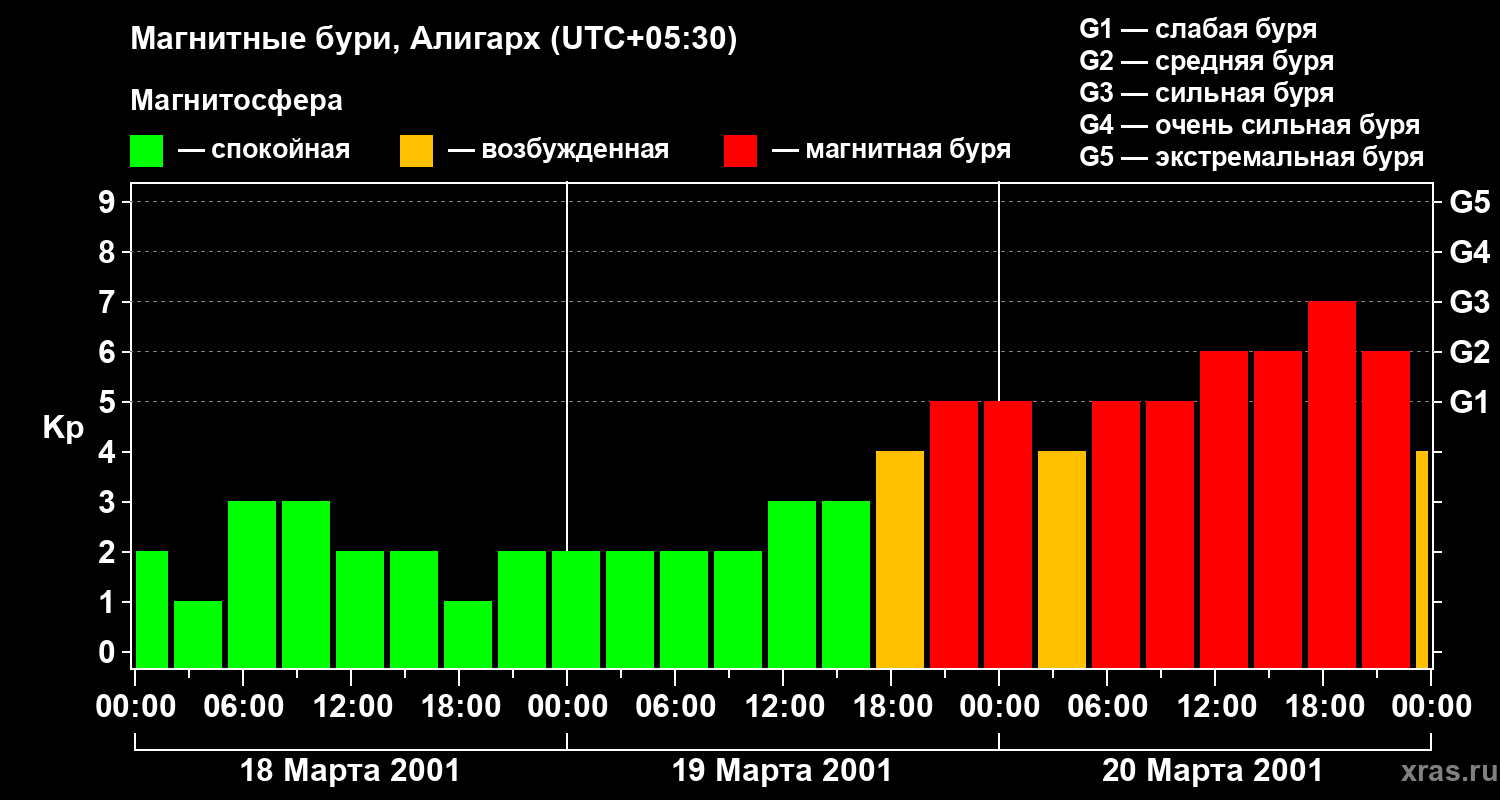Click the '18:00' time label of 18 Марта
Image resolution: width=1500 pixels, height=800 pixels.
(x=459, y=706)
